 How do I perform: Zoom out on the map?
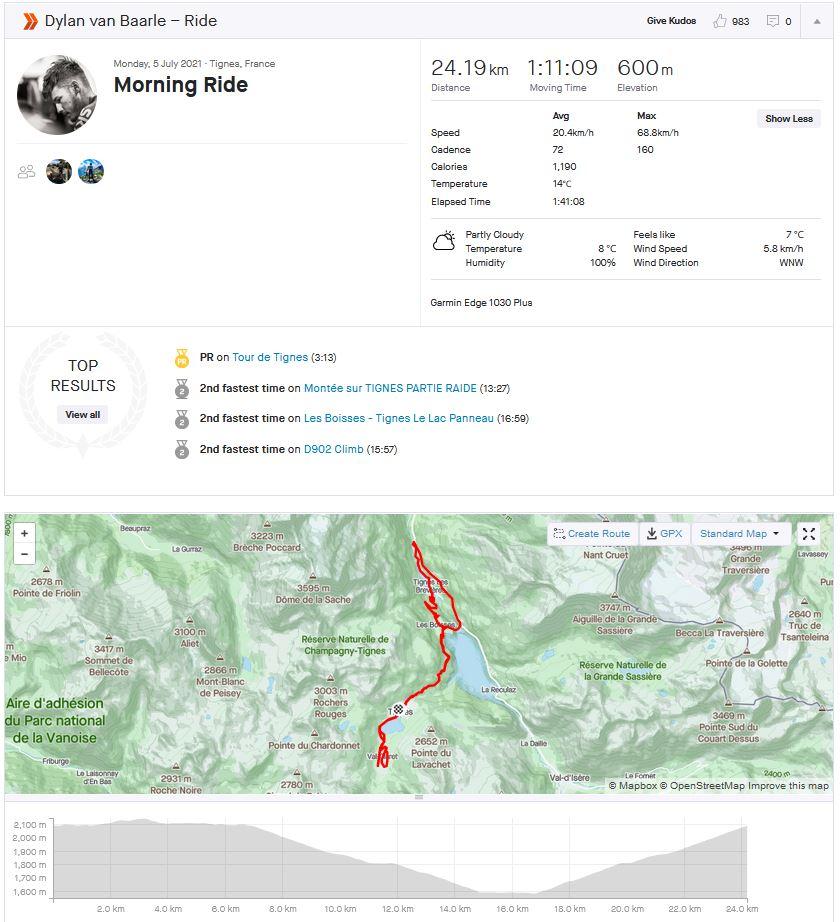tap(25, 554)
